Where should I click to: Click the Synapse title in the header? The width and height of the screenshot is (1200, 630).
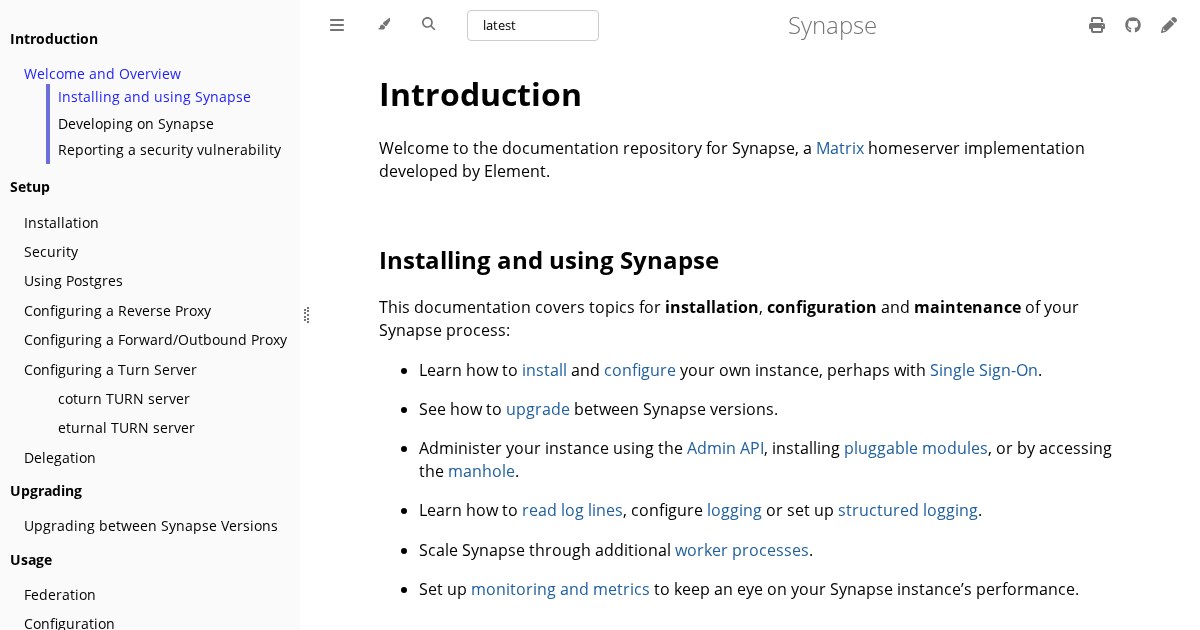tap(832, 25)
